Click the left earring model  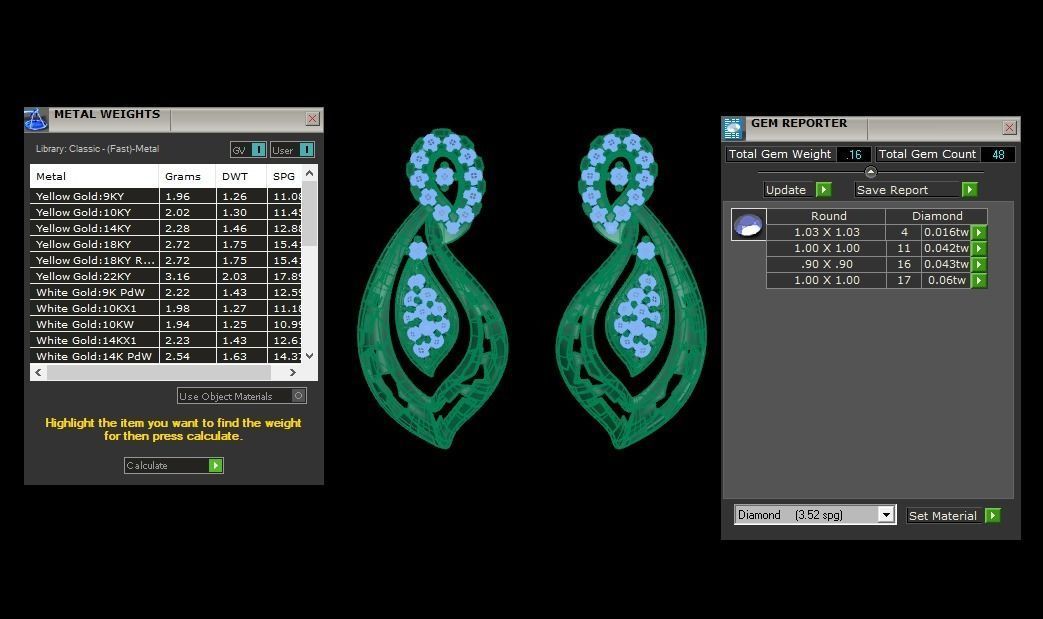(x=434, y=289)
